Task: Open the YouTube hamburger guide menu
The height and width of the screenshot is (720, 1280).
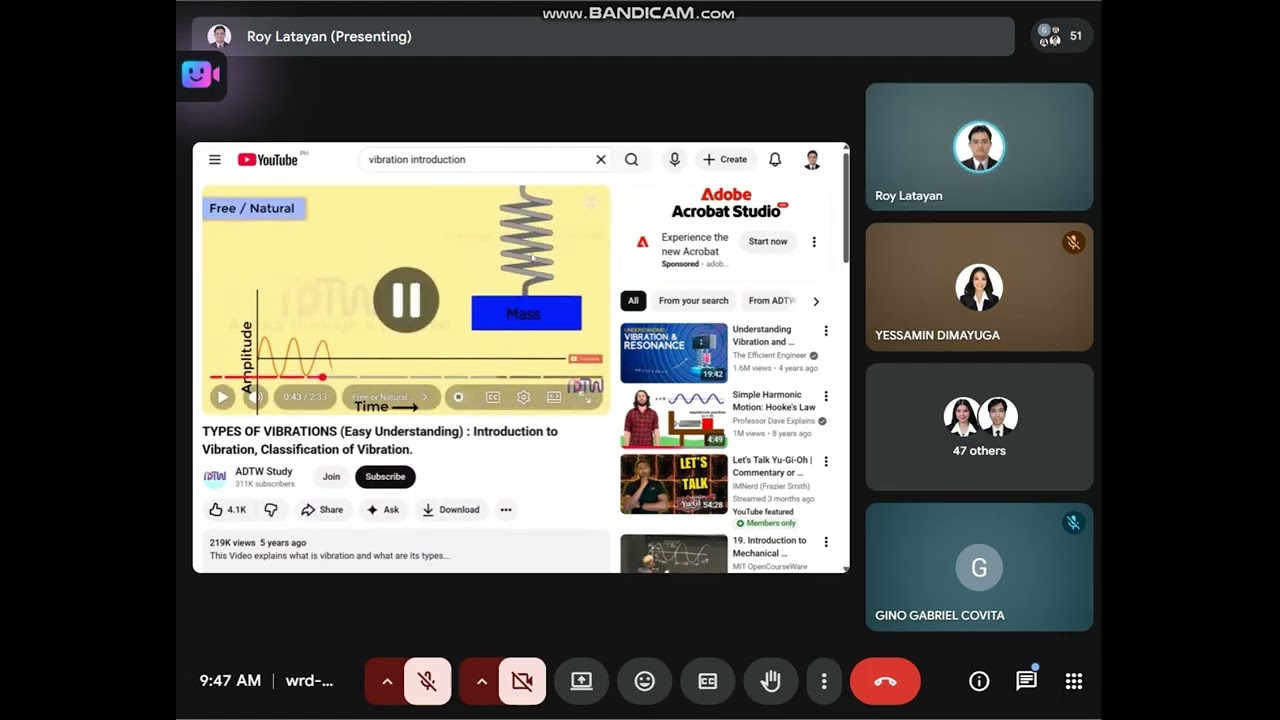Action: (x=214, y=160)
